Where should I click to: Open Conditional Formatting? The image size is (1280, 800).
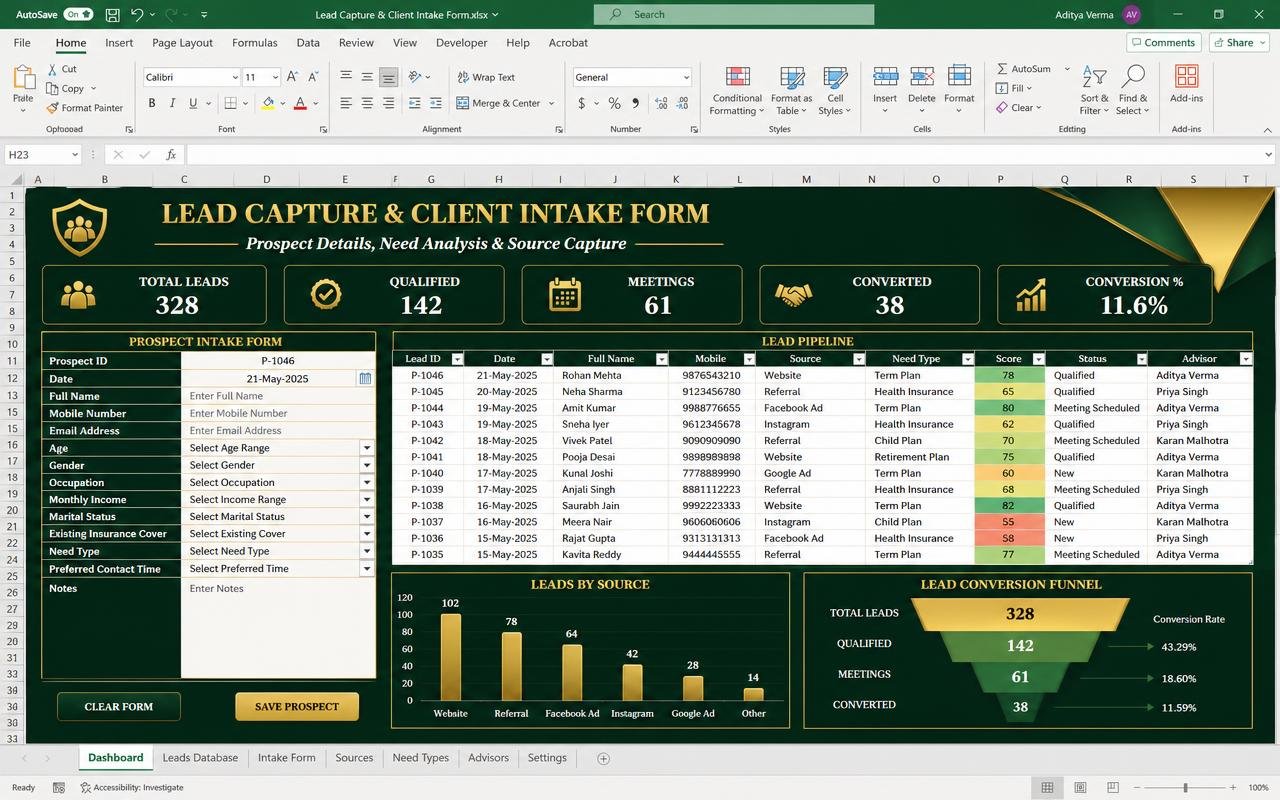(737, 91)
